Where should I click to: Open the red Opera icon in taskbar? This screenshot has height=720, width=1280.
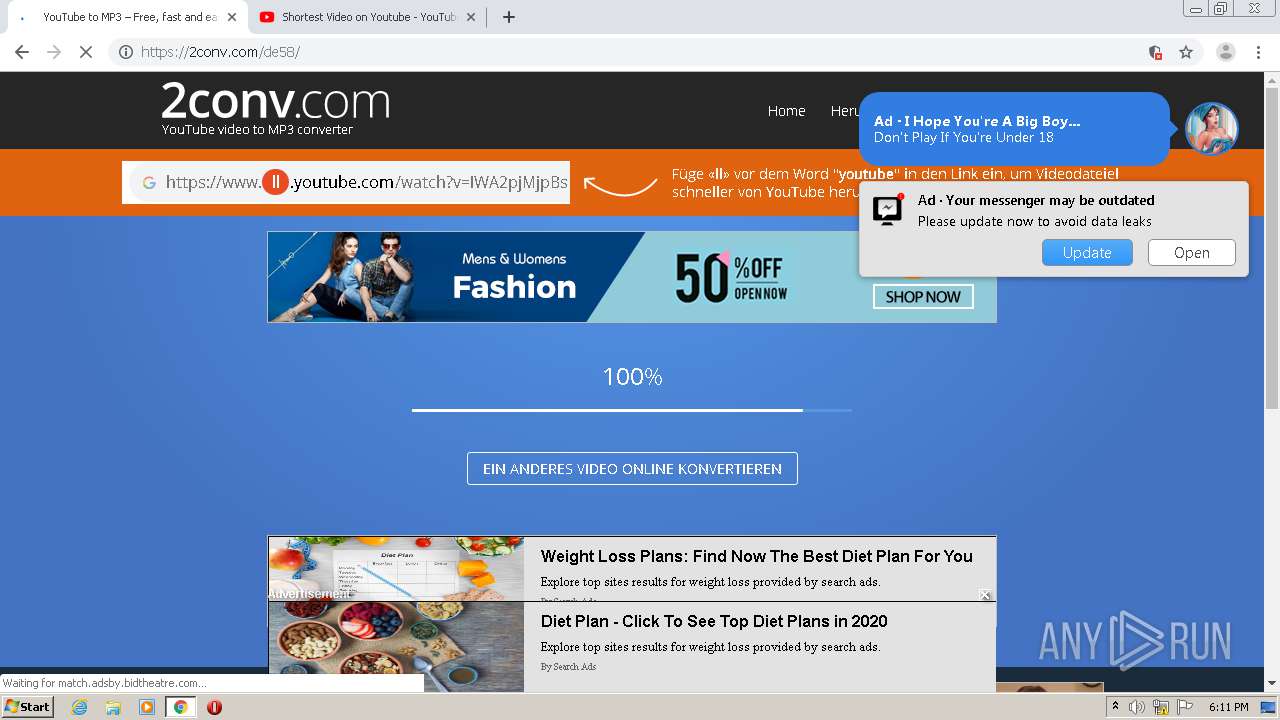pos(214,707)
